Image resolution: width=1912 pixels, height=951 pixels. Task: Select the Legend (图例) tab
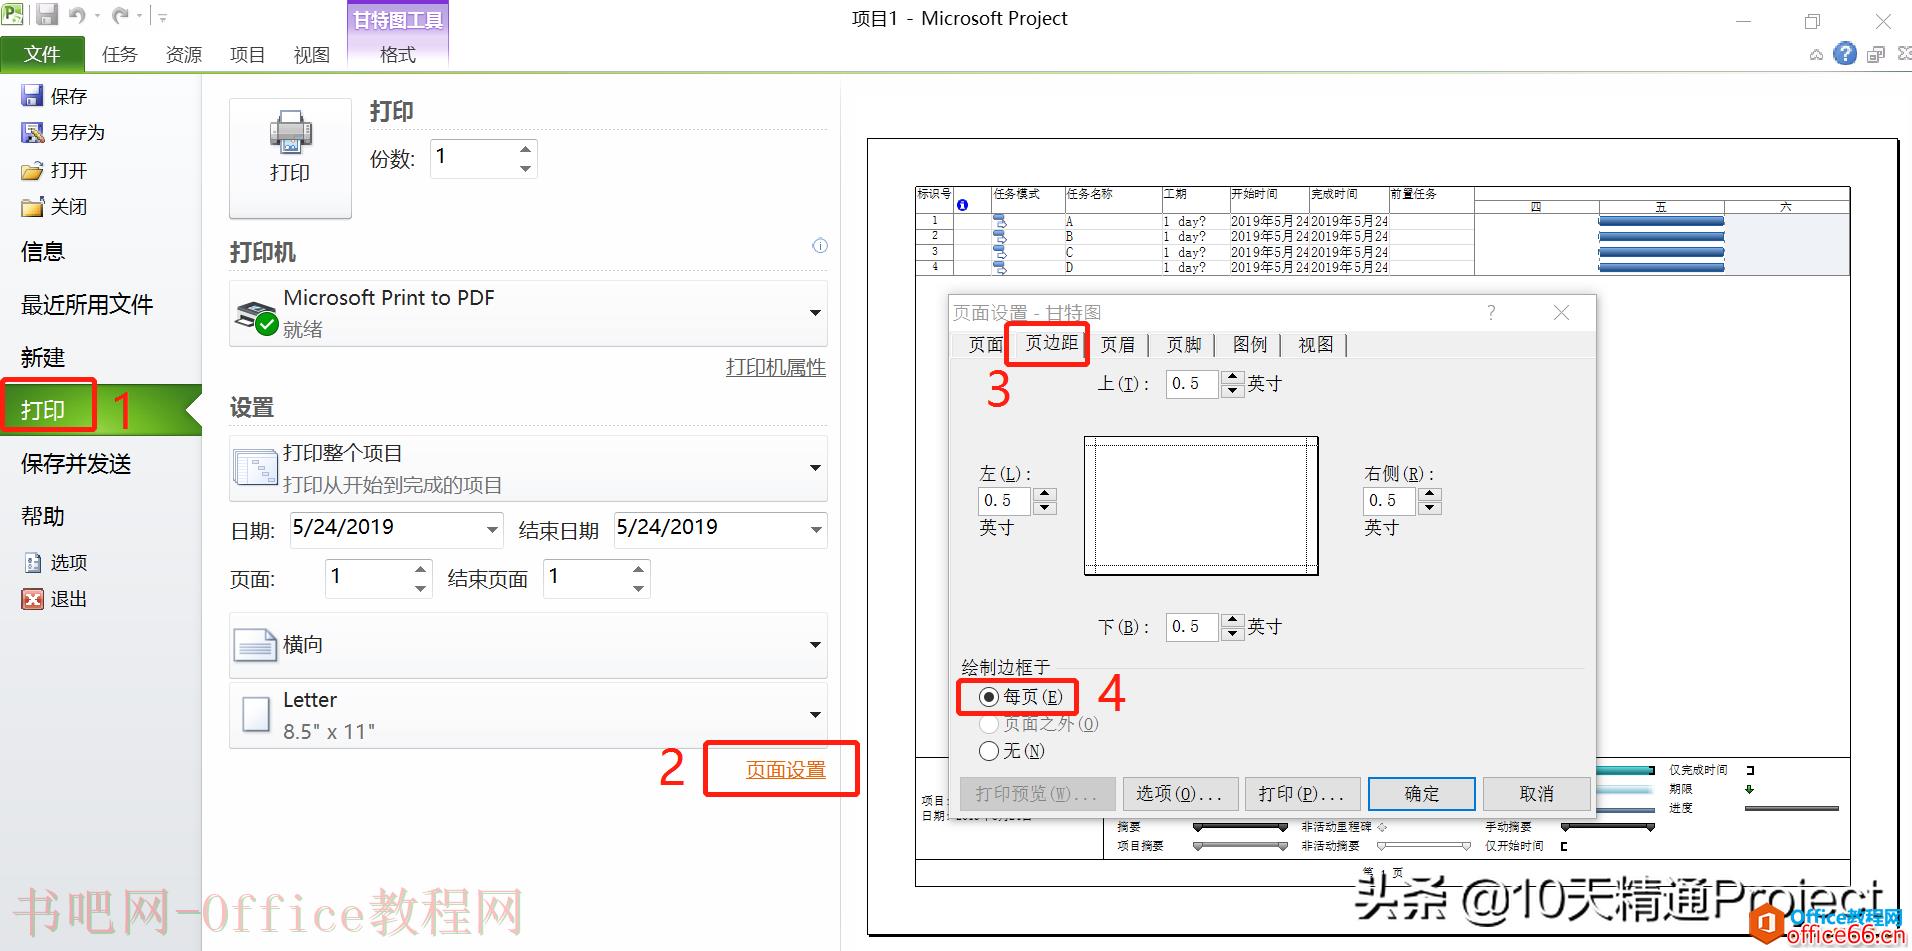[x=1249, y=345]
